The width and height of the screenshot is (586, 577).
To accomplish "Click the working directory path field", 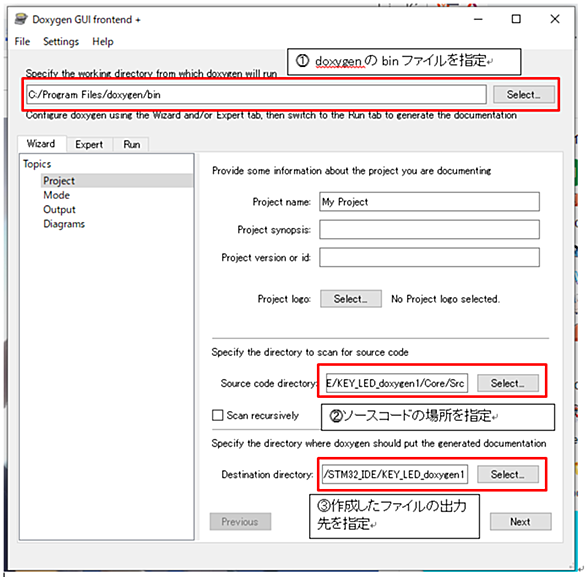I will (256, 95).
